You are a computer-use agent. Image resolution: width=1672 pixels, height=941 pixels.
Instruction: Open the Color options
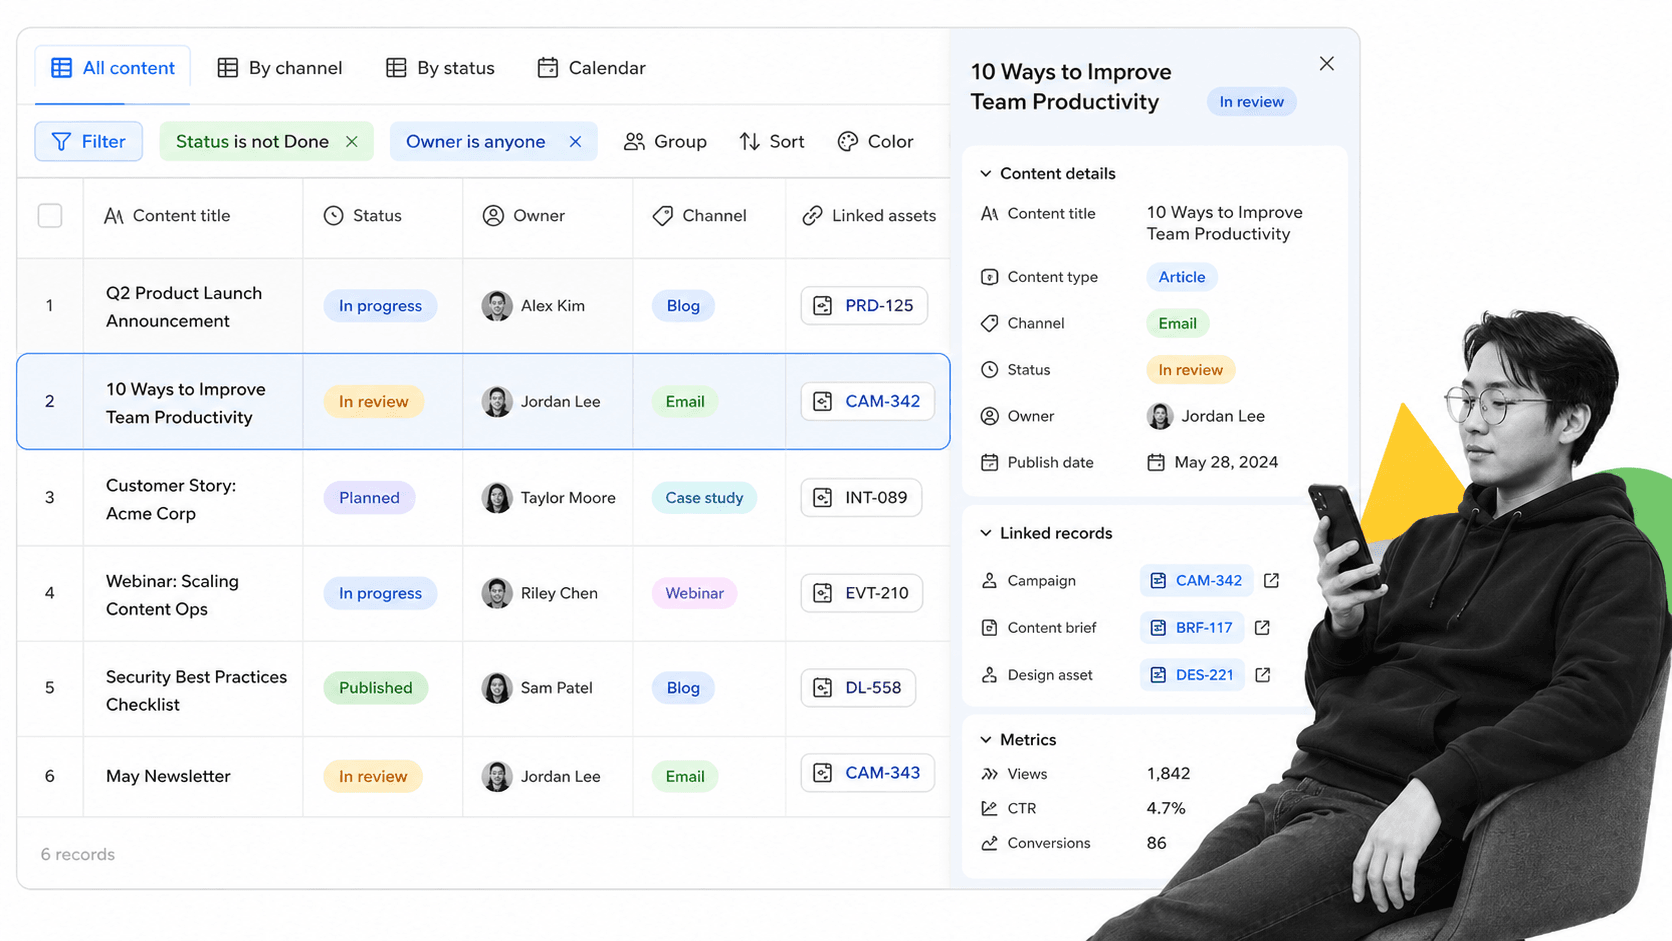876,142
